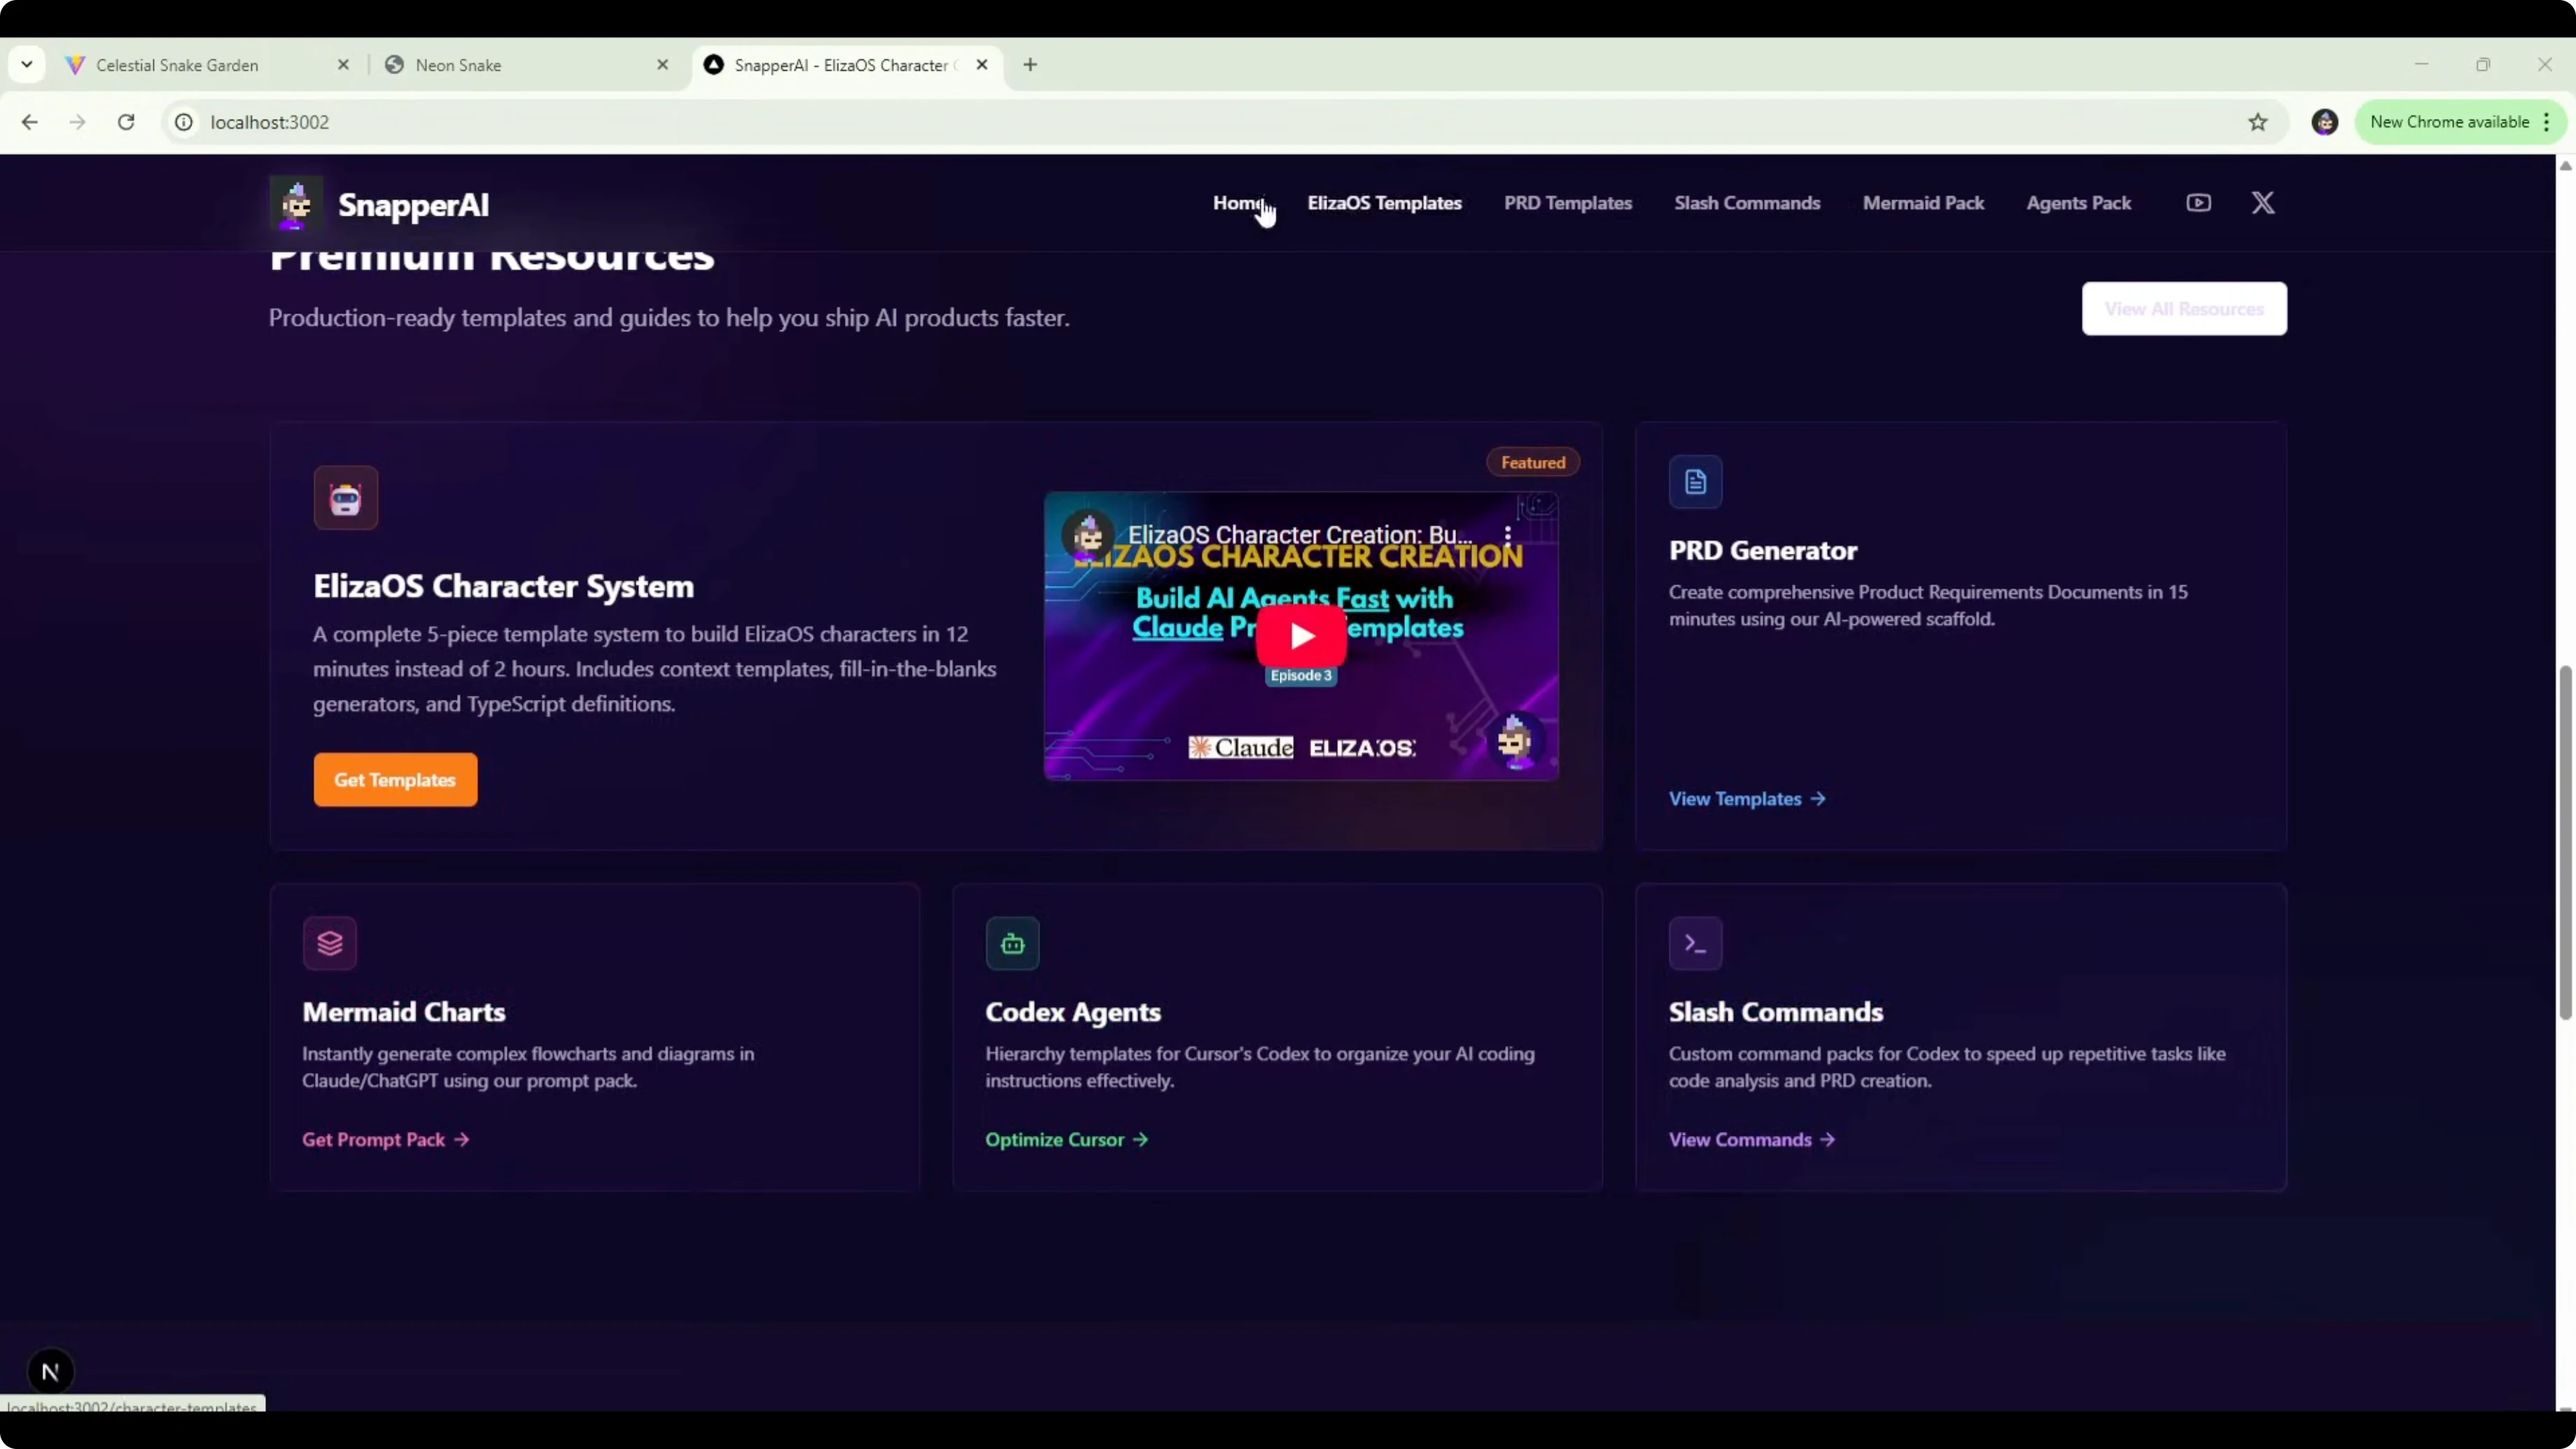This screenshot has height=1449, width=2576.
Task: Play the ElizaOS Character Creation video
Action: pos(1301,636)
